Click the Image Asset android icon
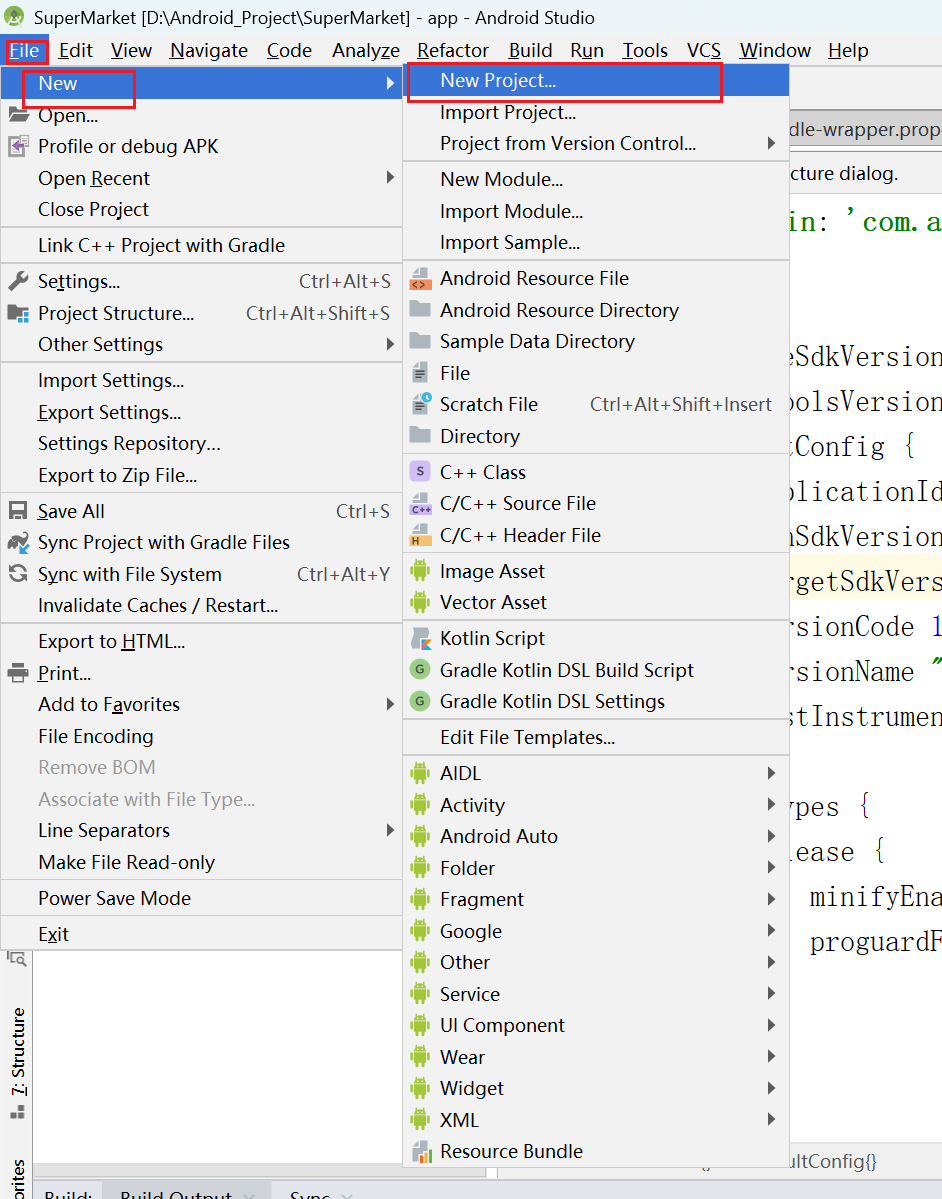Screen dimensions: 942x1199 [420, 571]
